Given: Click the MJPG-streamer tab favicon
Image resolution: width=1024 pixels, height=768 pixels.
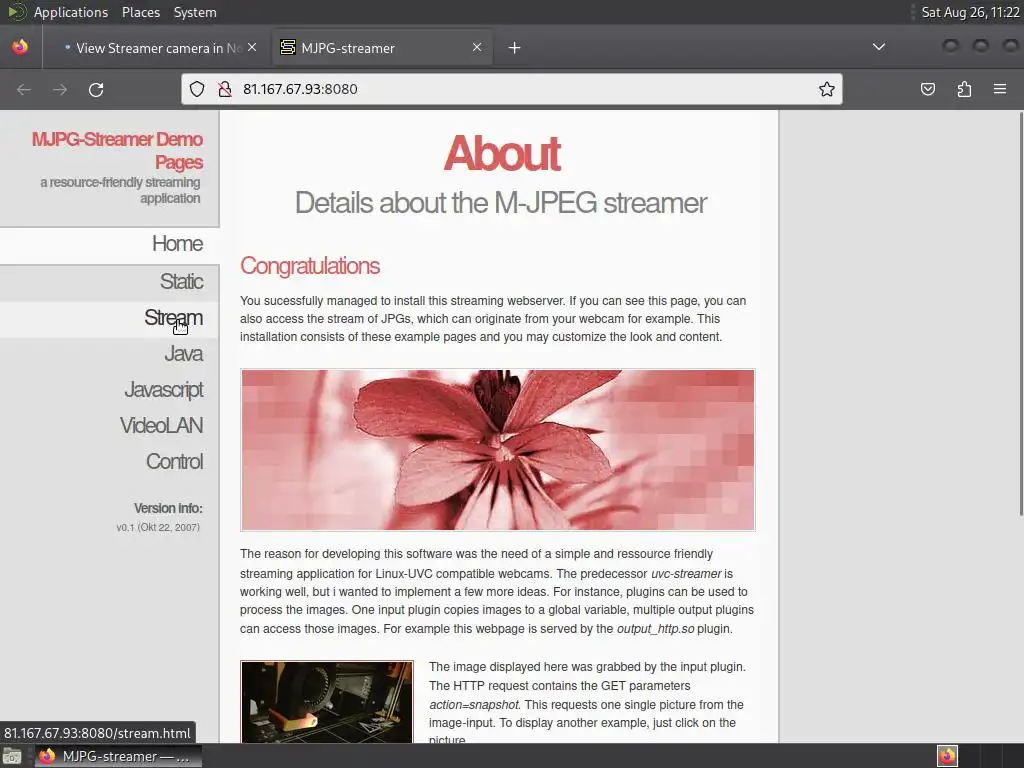Looking at the screenshot, I should [287, 47].
